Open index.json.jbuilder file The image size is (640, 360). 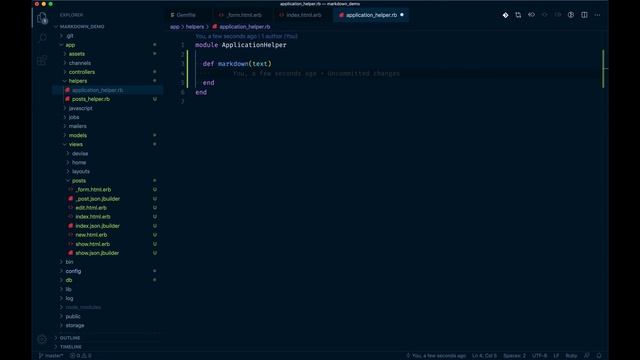click(x=97, y=226)
